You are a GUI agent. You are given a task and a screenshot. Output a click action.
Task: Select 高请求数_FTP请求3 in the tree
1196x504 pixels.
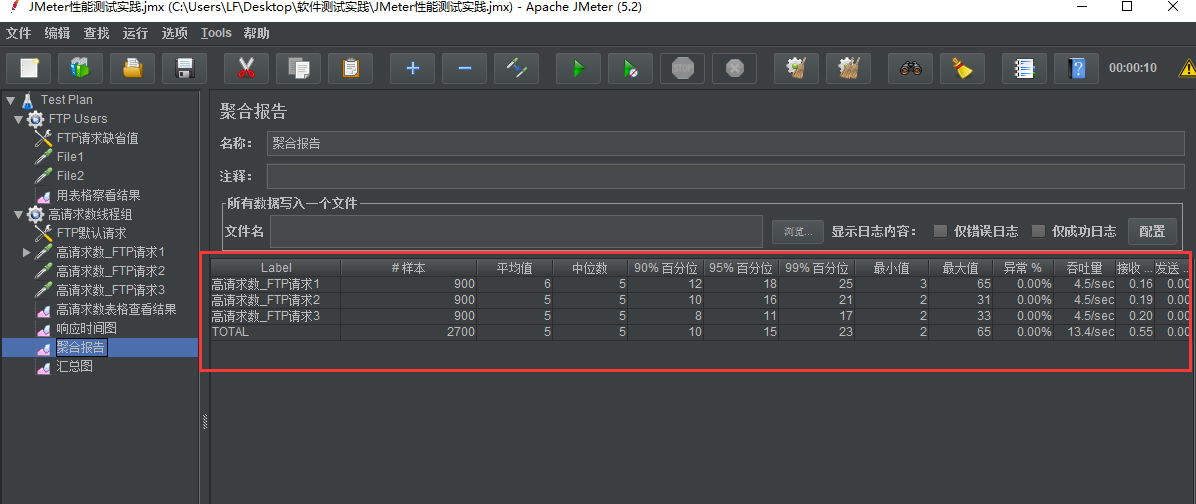[111, 290]
